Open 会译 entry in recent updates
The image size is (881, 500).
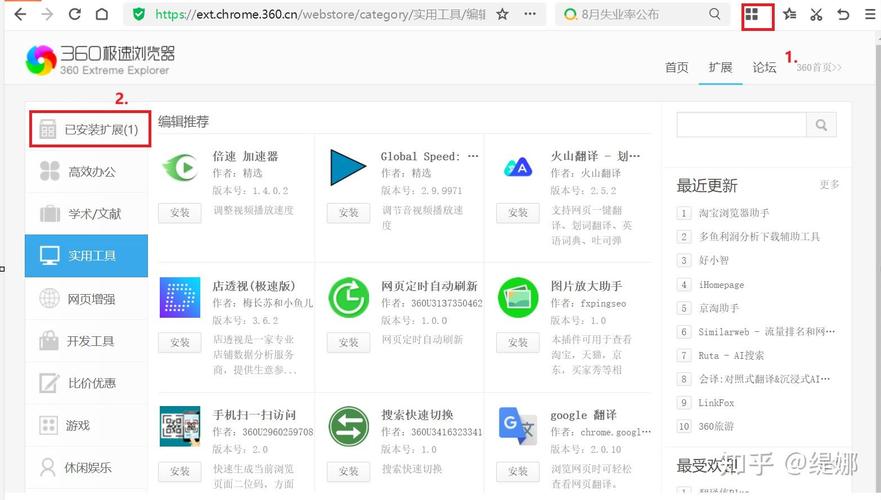point(764,379)
